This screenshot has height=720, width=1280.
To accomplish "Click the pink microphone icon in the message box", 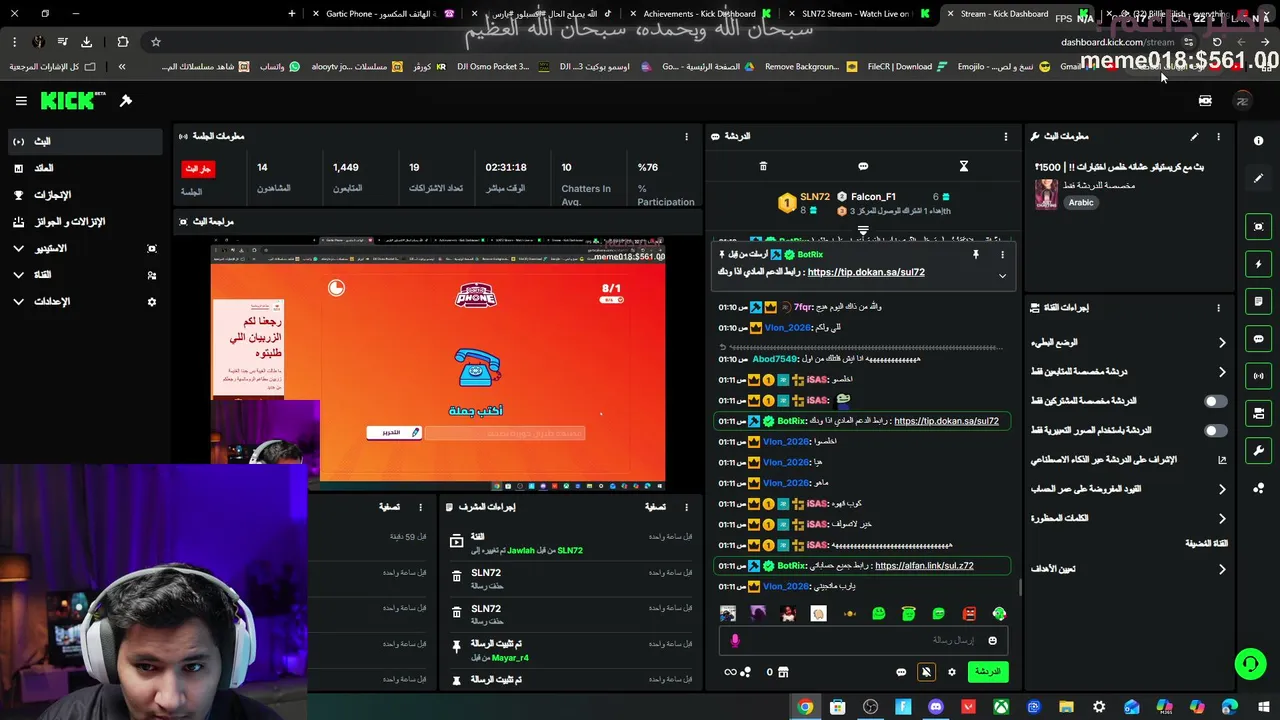I will 735,640.
